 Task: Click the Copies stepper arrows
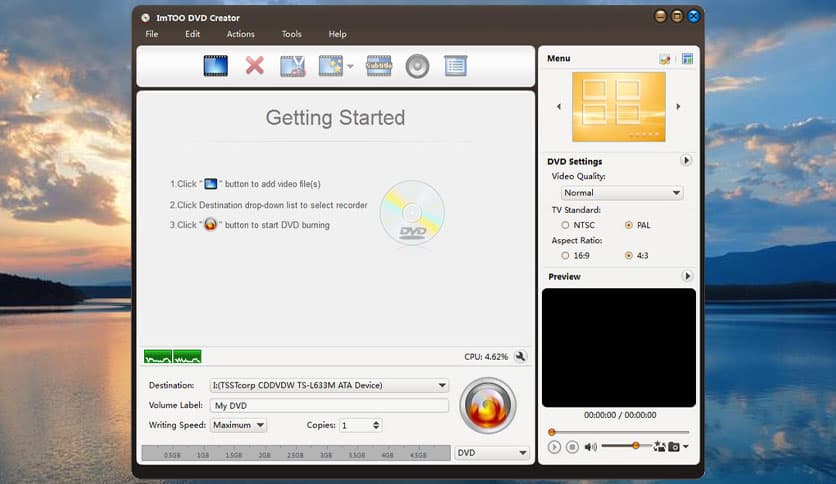point(376,425)
